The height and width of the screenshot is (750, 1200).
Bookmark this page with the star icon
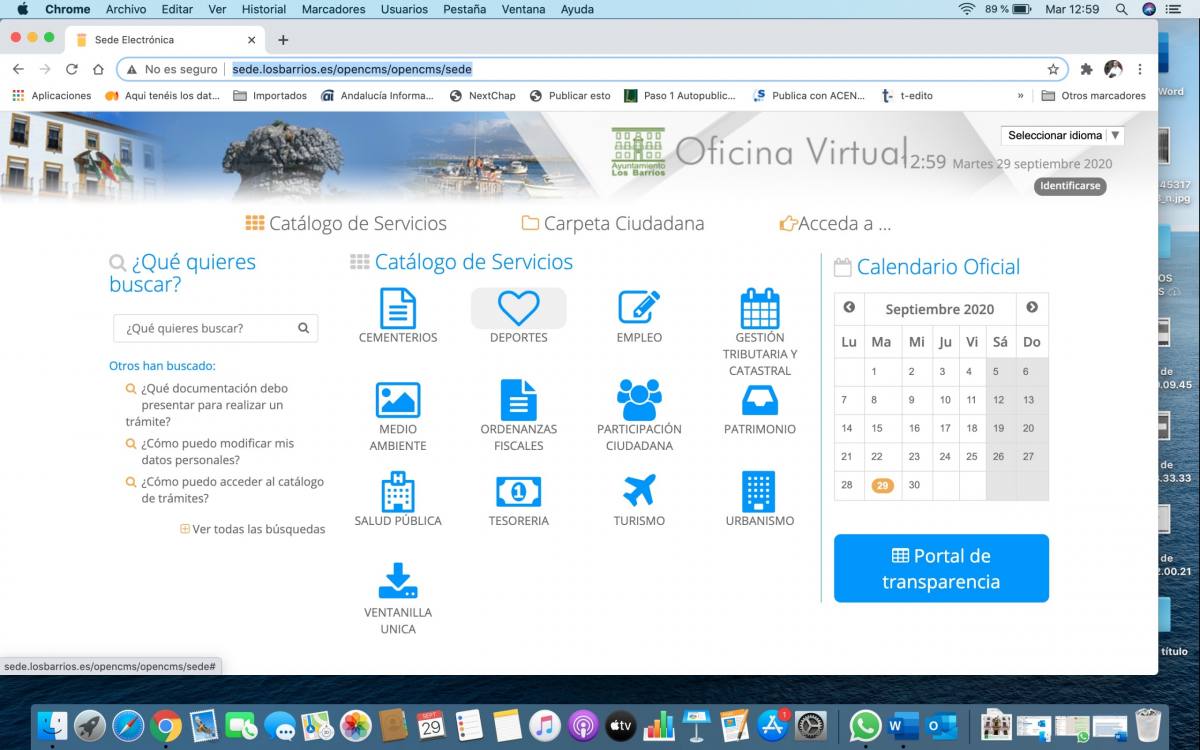click(1053, 70)
